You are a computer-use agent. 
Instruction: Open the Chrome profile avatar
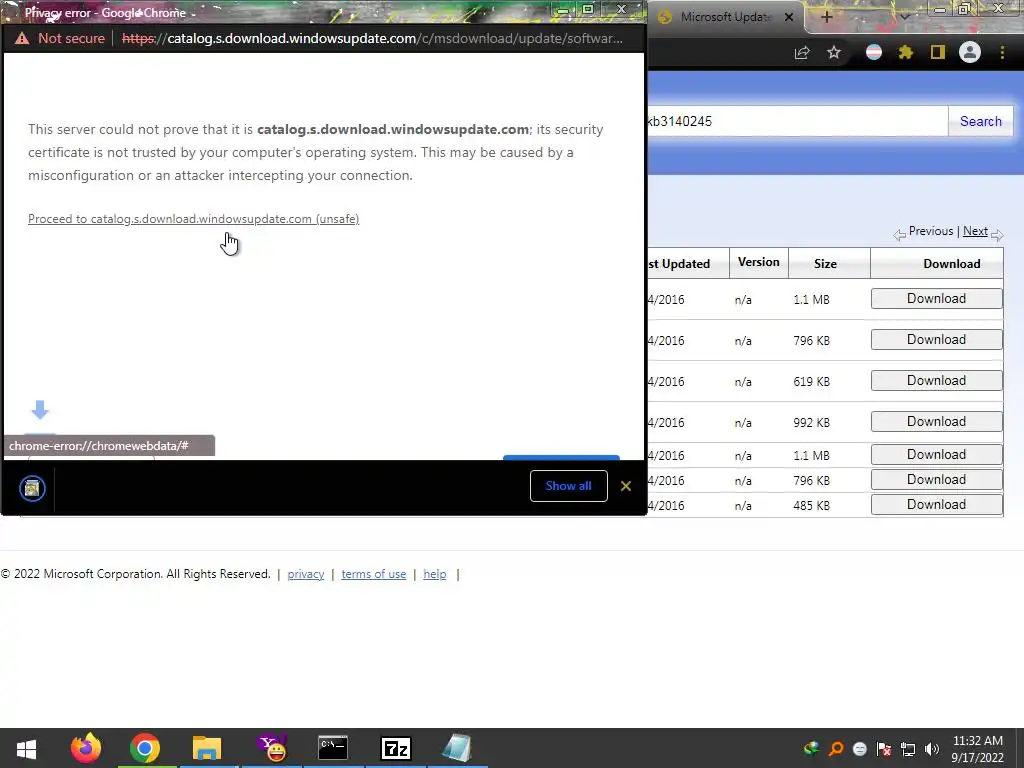tap(970, 52)
